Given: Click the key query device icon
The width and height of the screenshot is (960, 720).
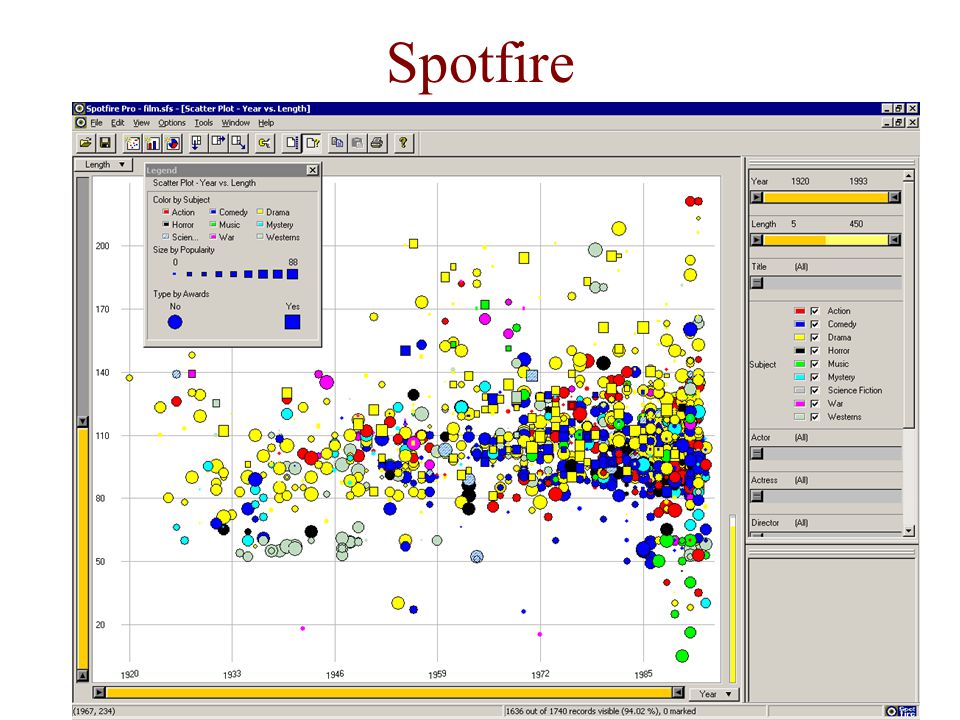Looking at the screenshot, I should (264, 143).
